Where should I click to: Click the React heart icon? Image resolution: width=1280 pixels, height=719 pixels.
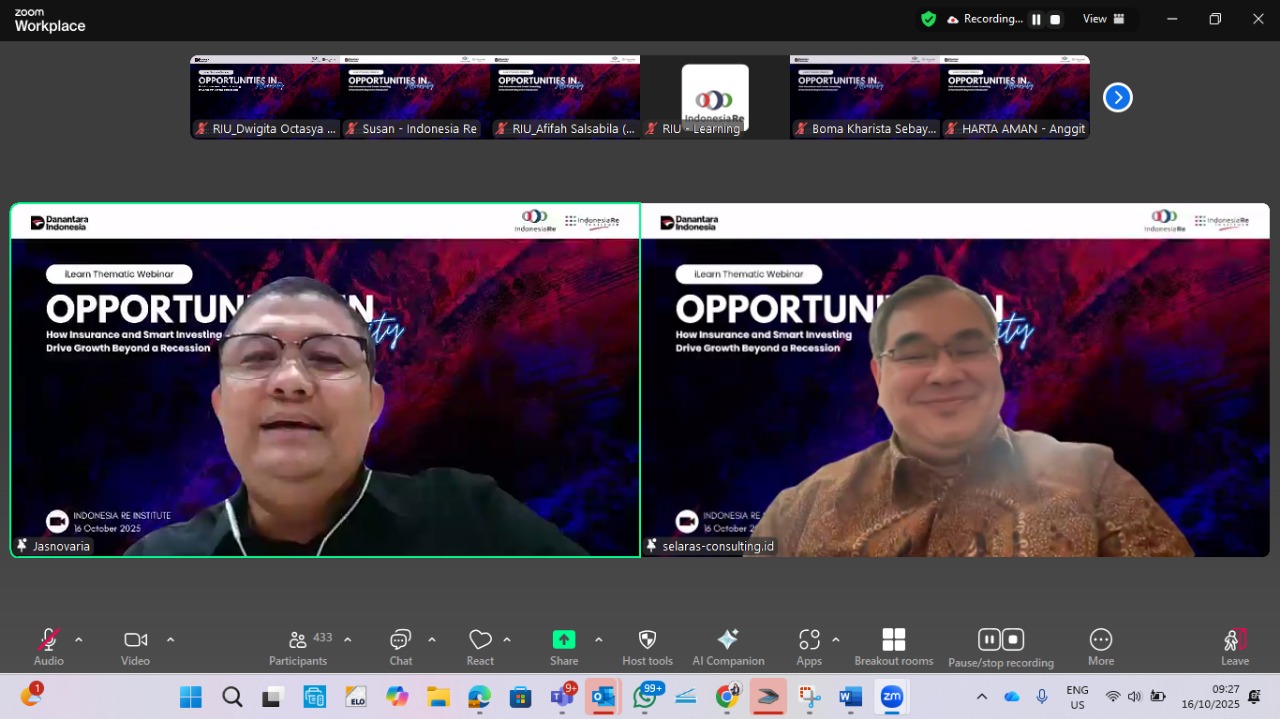point(480,646)
